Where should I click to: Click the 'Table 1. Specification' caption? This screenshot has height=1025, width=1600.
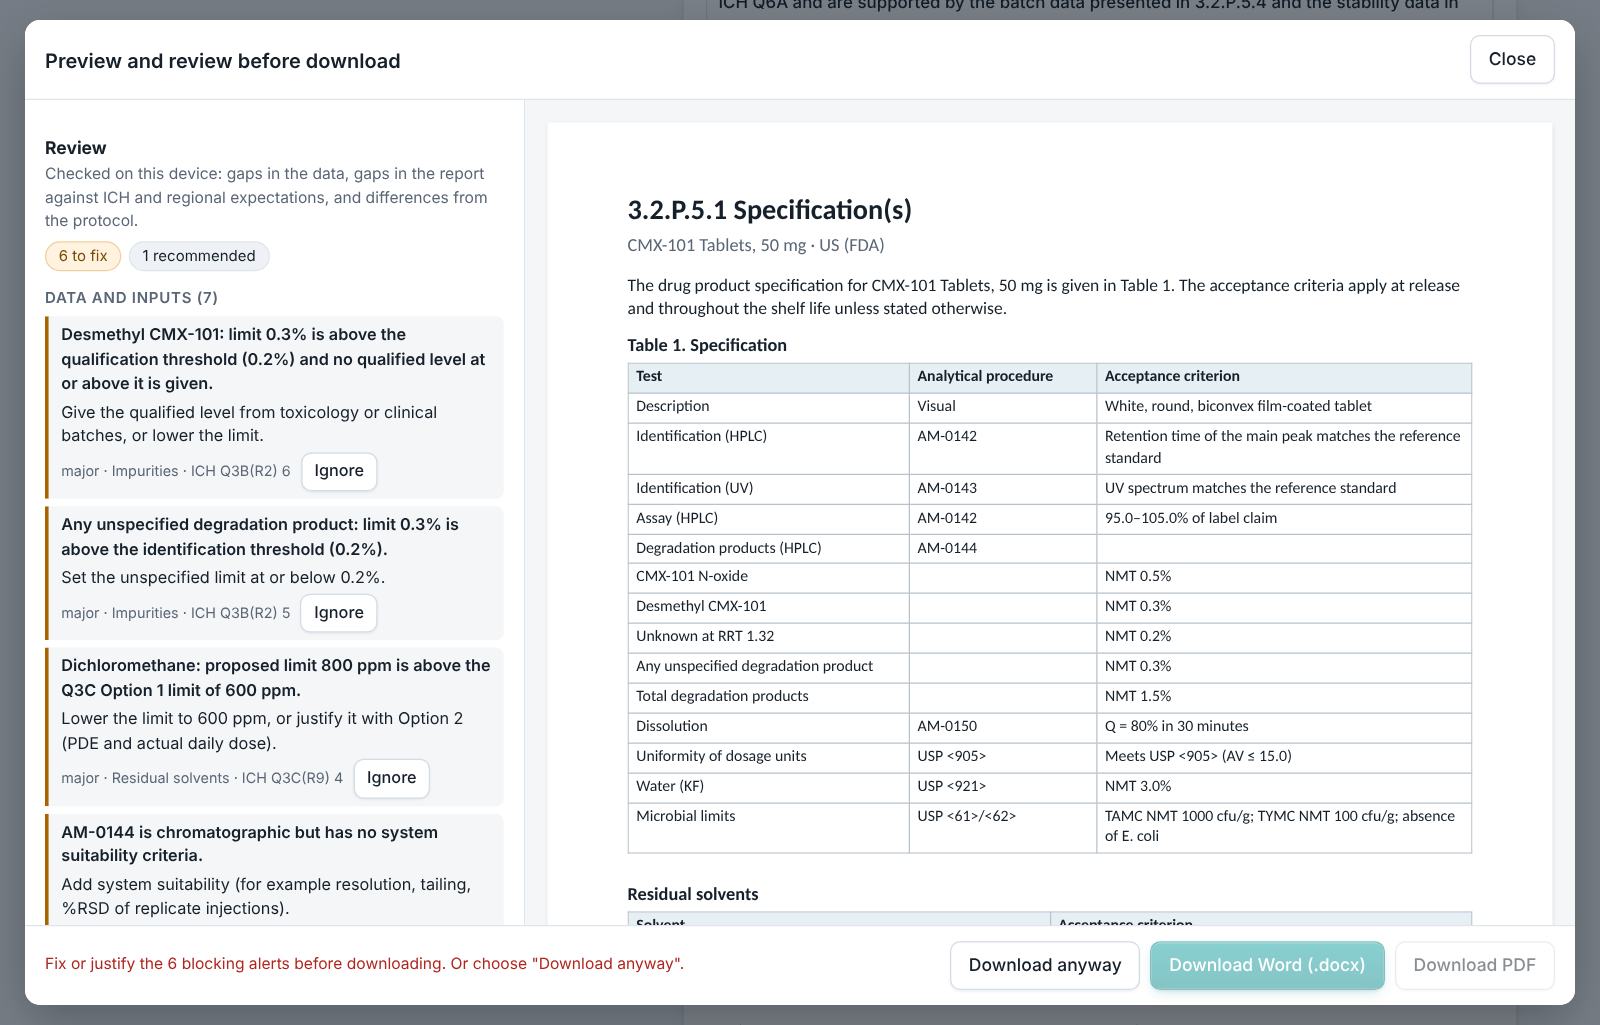(707, 345)
